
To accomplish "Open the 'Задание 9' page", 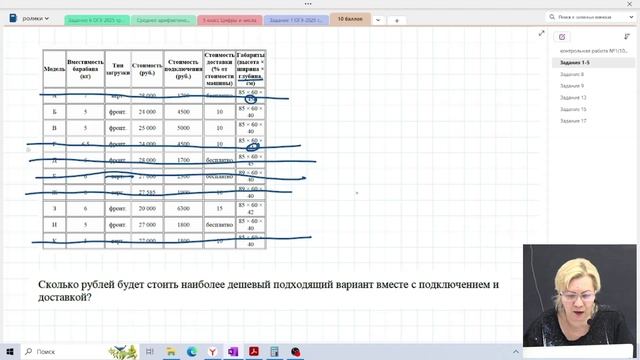I will point(594,86).
